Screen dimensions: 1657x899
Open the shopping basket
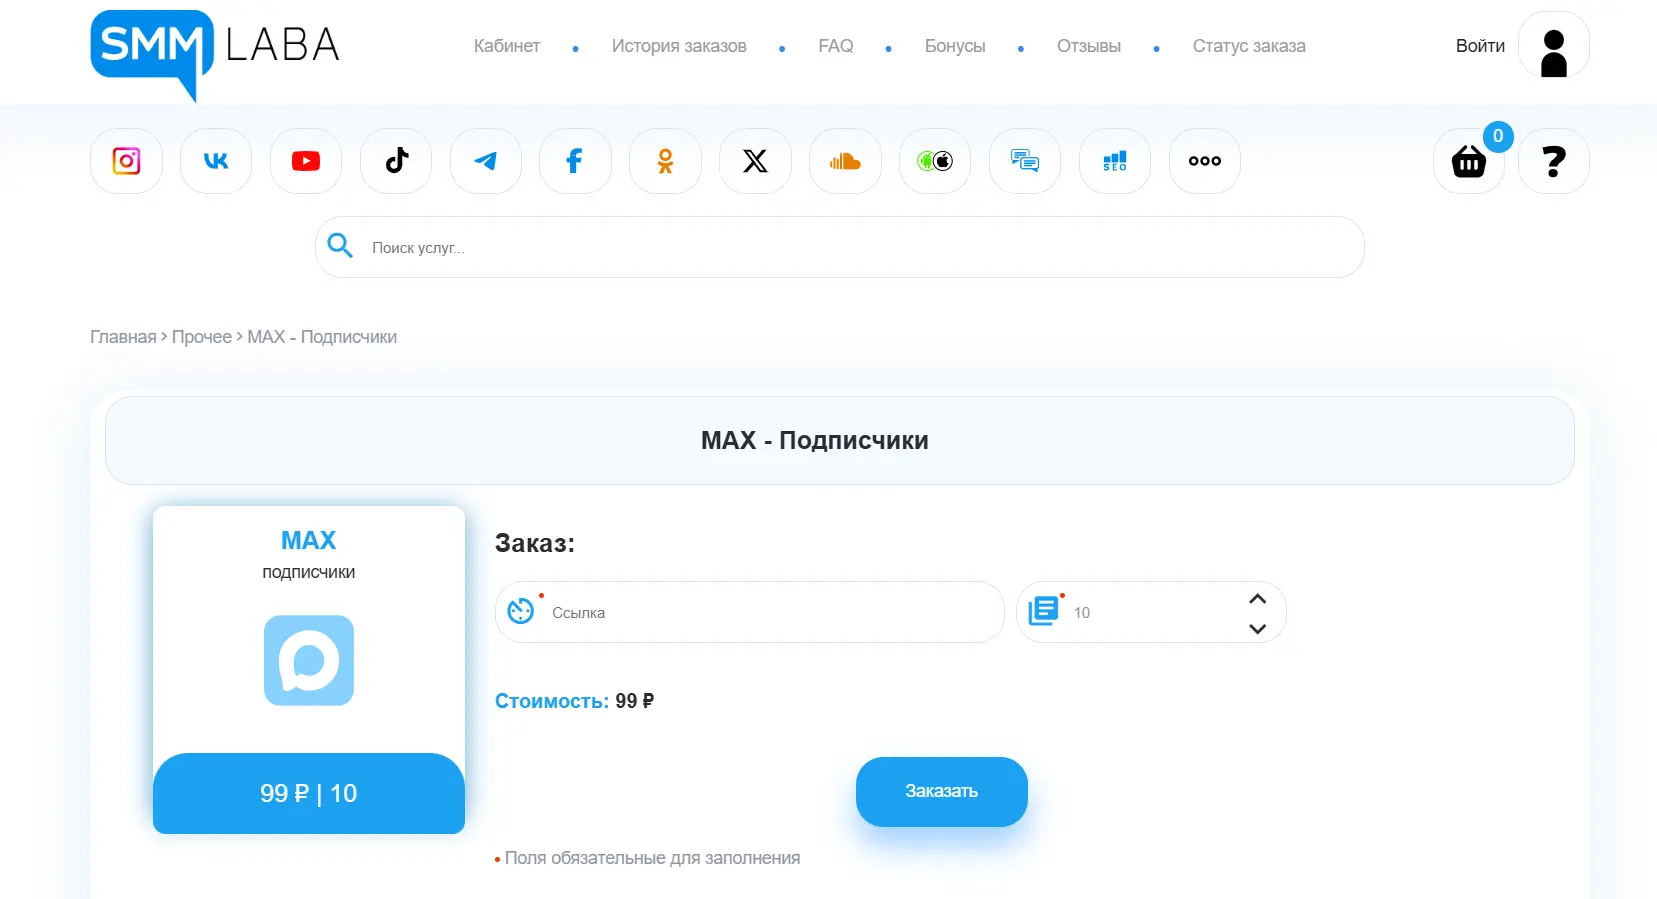1468,161
